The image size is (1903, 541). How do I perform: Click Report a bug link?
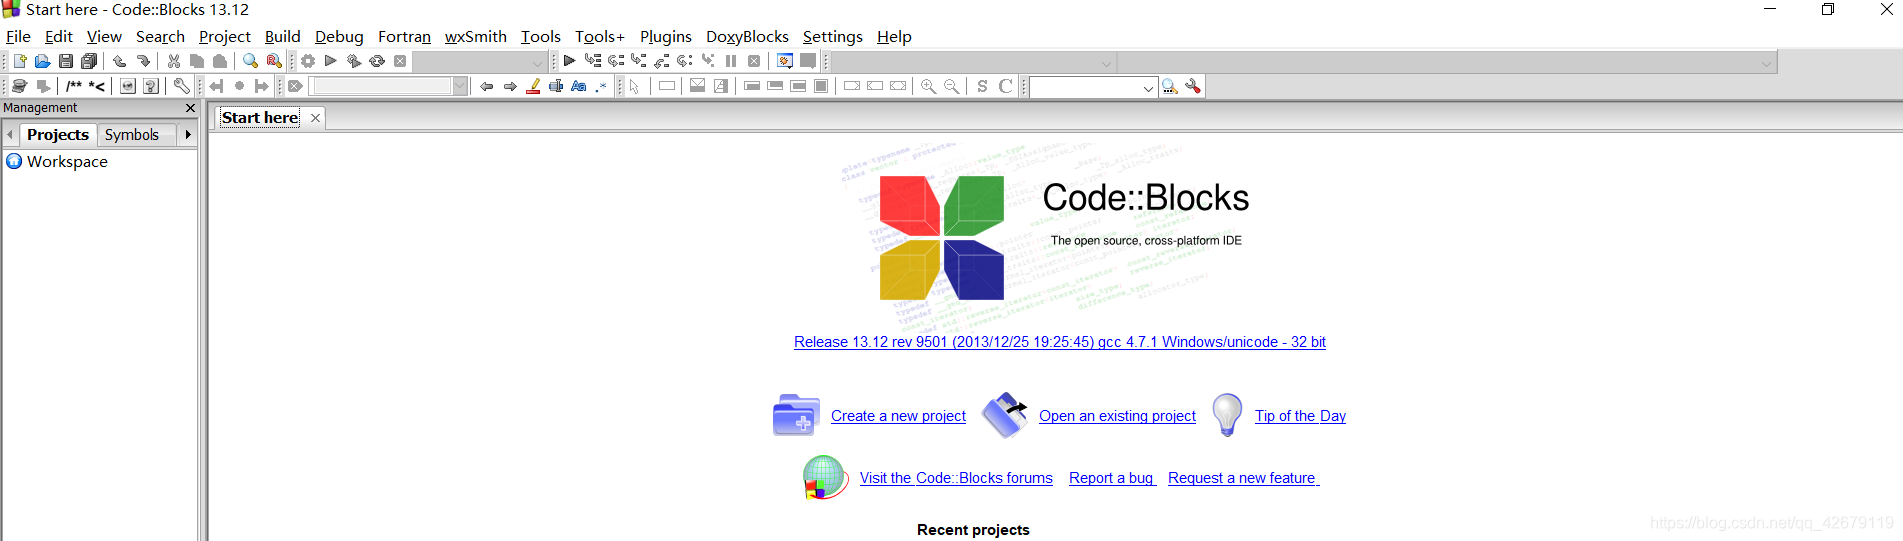pyautogui.click(x=1111, y=478)
